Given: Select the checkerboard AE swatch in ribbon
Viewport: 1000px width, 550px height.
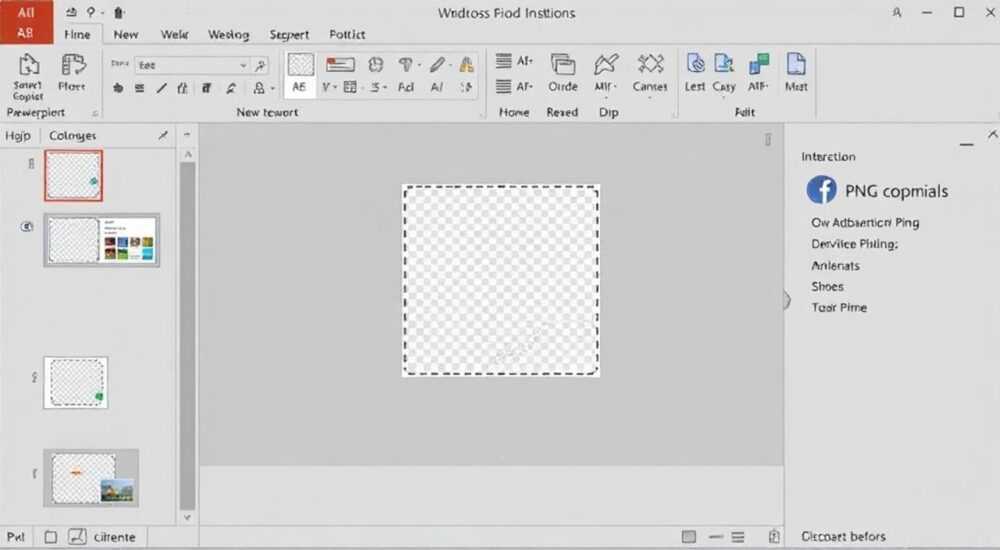Looking at the screenshot, I should tap(300, 73).
